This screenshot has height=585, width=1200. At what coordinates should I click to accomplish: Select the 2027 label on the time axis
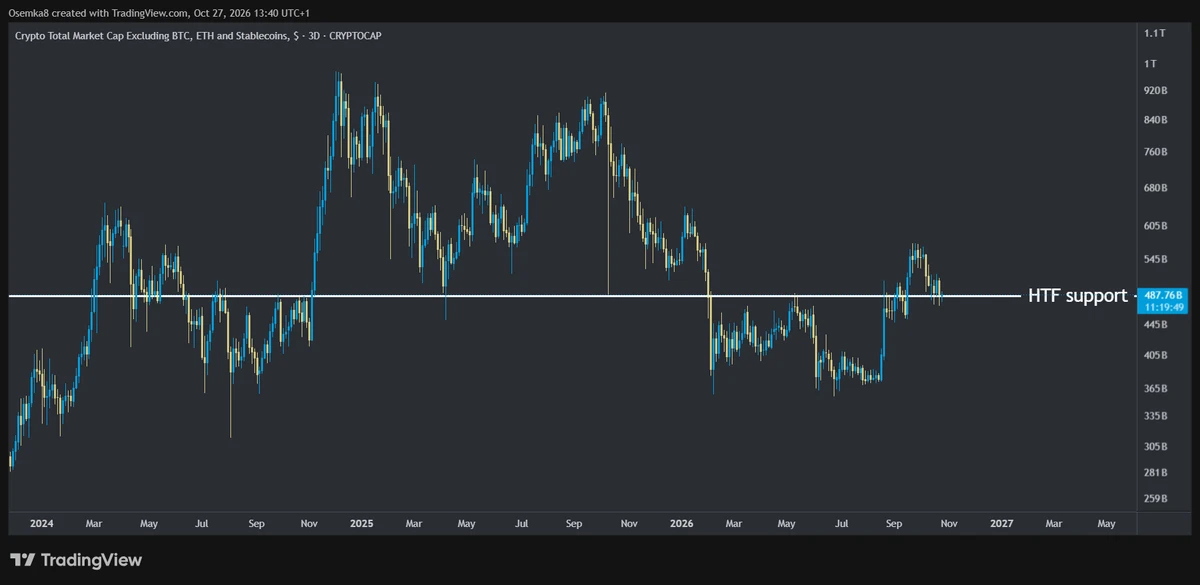coord(1001,523)
